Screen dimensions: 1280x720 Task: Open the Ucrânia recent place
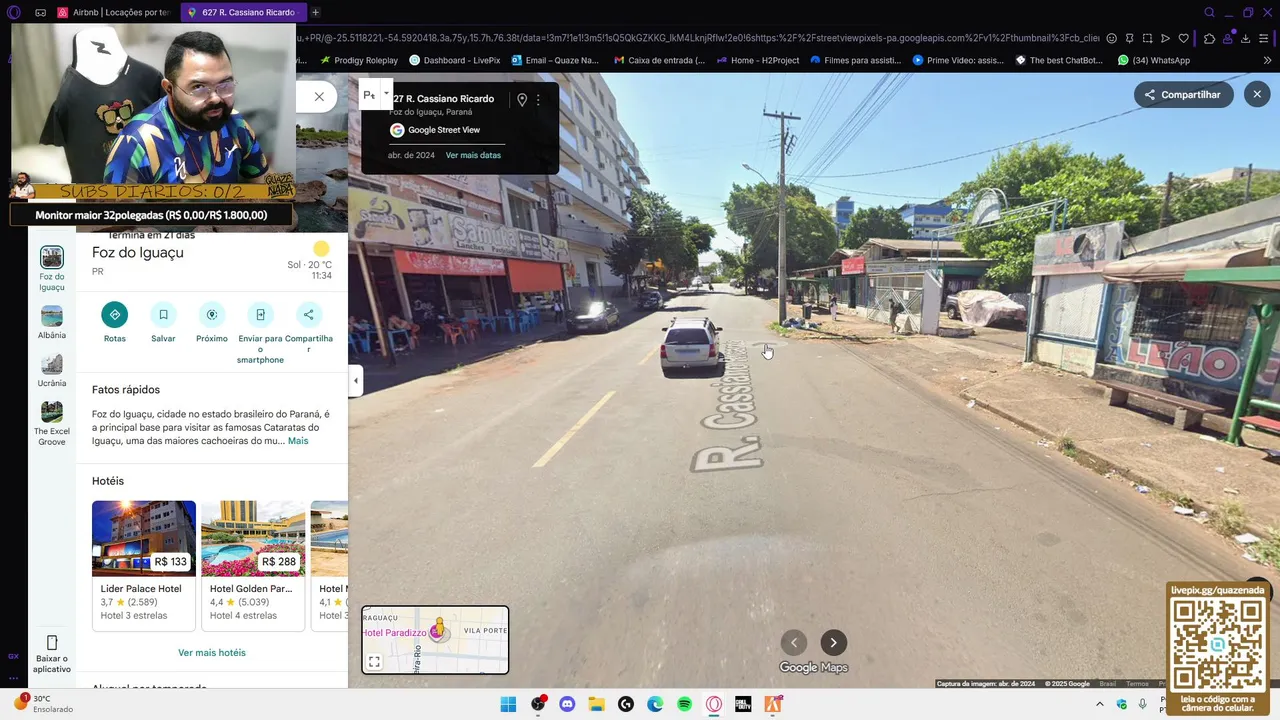click(x=52, y=371)
